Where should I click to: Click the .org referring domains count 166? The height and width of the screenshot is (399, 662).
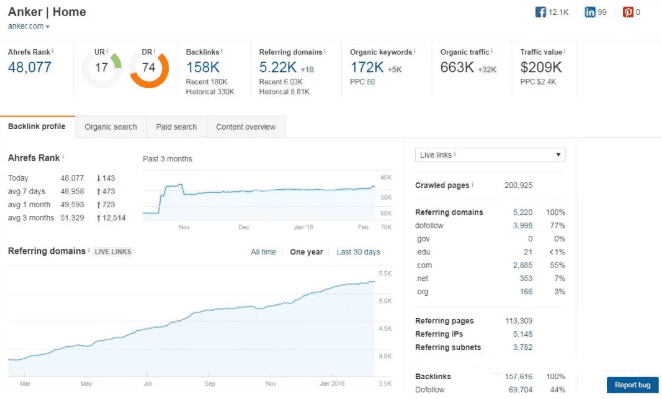tap(526, 291)
